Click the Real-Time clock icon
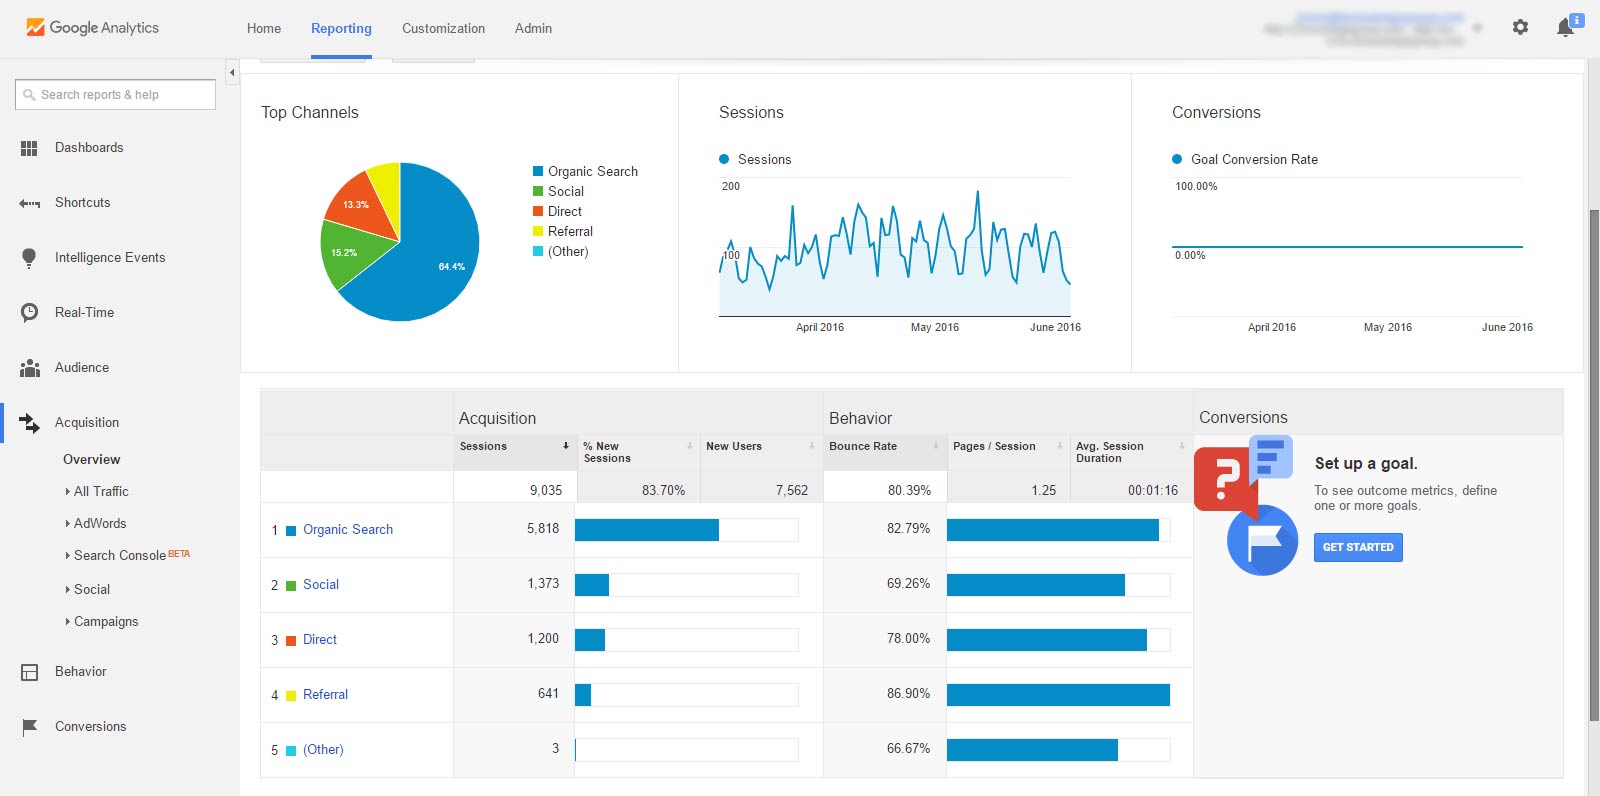 coord(29,313)
